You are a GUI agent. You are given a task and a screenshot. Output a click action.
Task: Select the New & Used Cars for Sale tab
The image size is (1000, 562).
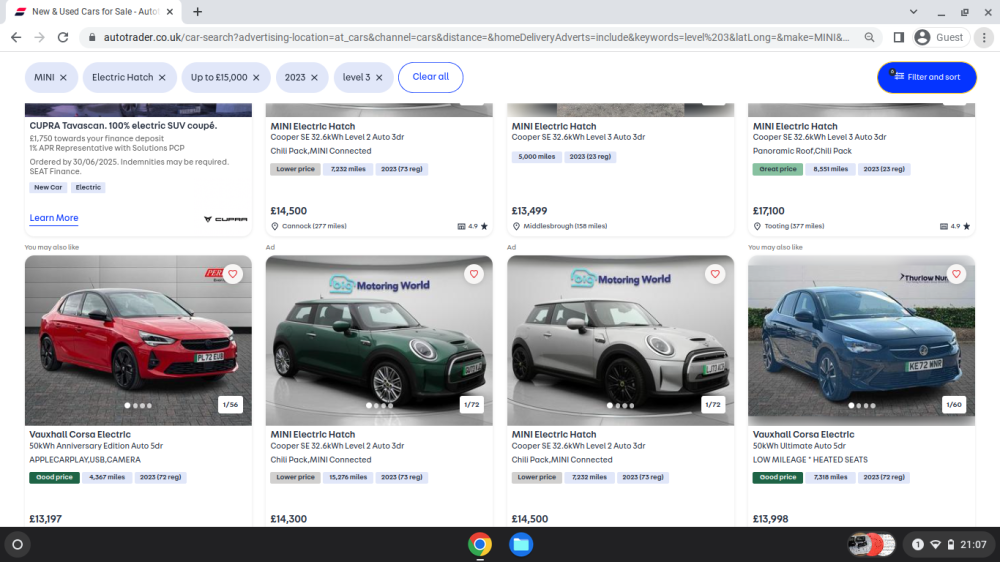(94, 11)
